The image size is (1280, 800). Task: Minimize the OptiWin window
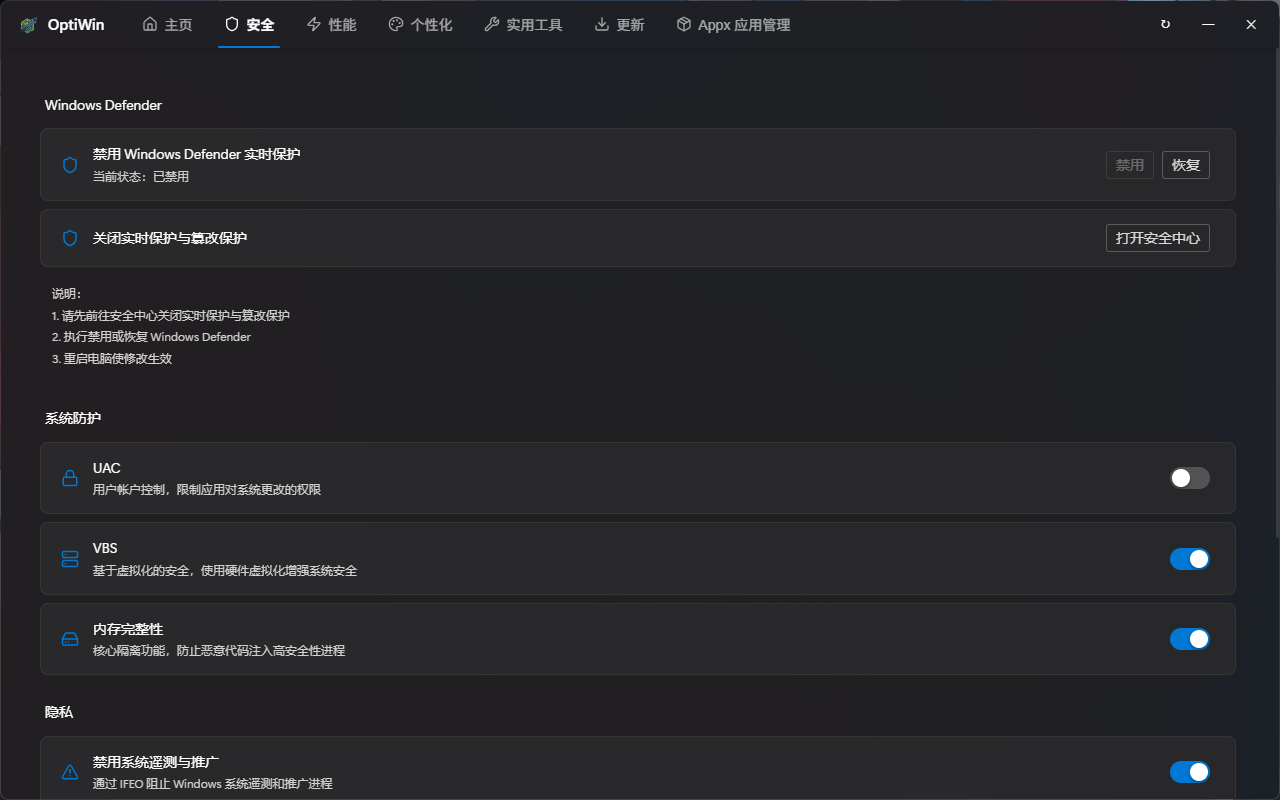click(x=1208, y=25)
